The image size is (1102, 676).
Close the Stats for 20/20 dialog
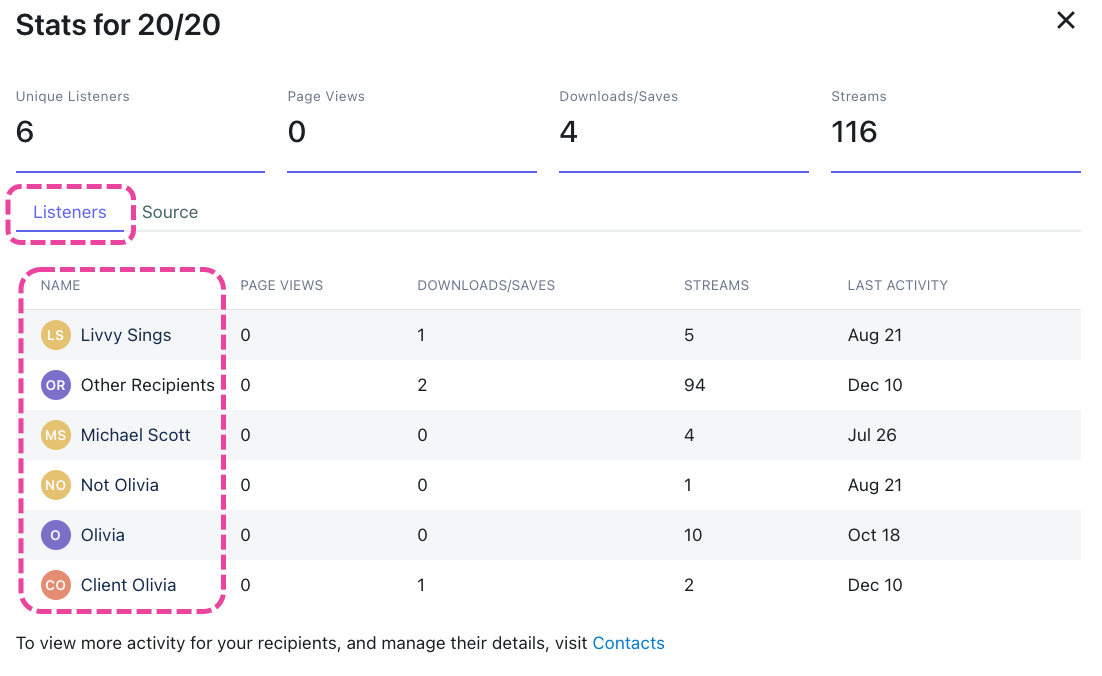coord(1066,21)
